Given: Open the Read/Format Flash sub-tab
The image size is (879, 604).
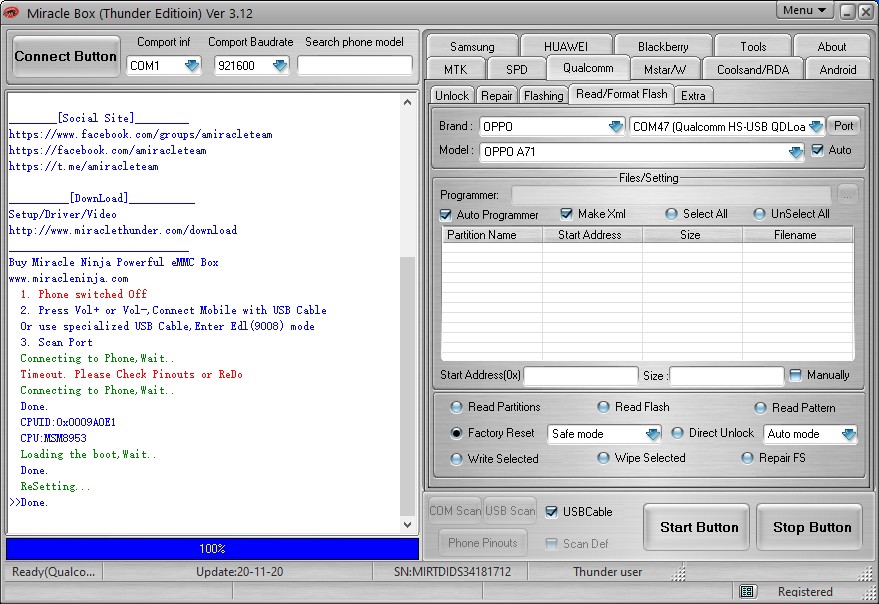Looking at the screenshot, I should click(621, 94).
